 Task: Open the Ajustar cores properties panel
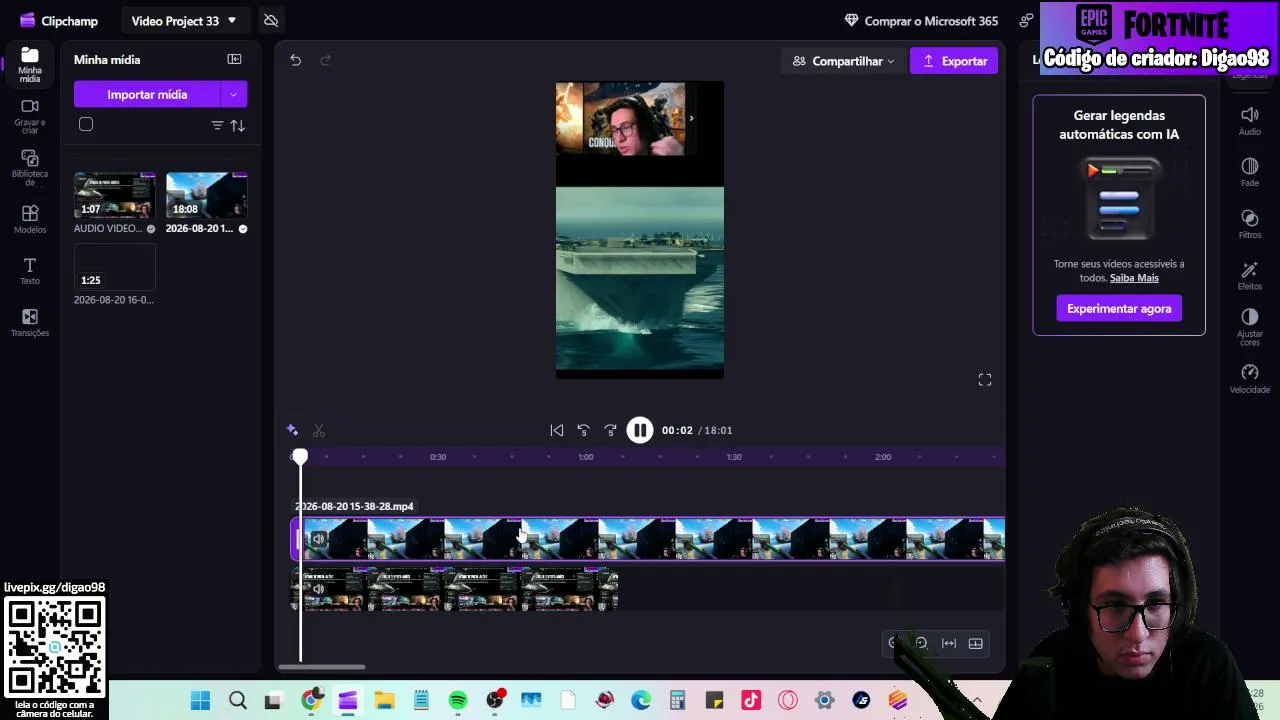pyautogui.click(x=1250, y=327)
